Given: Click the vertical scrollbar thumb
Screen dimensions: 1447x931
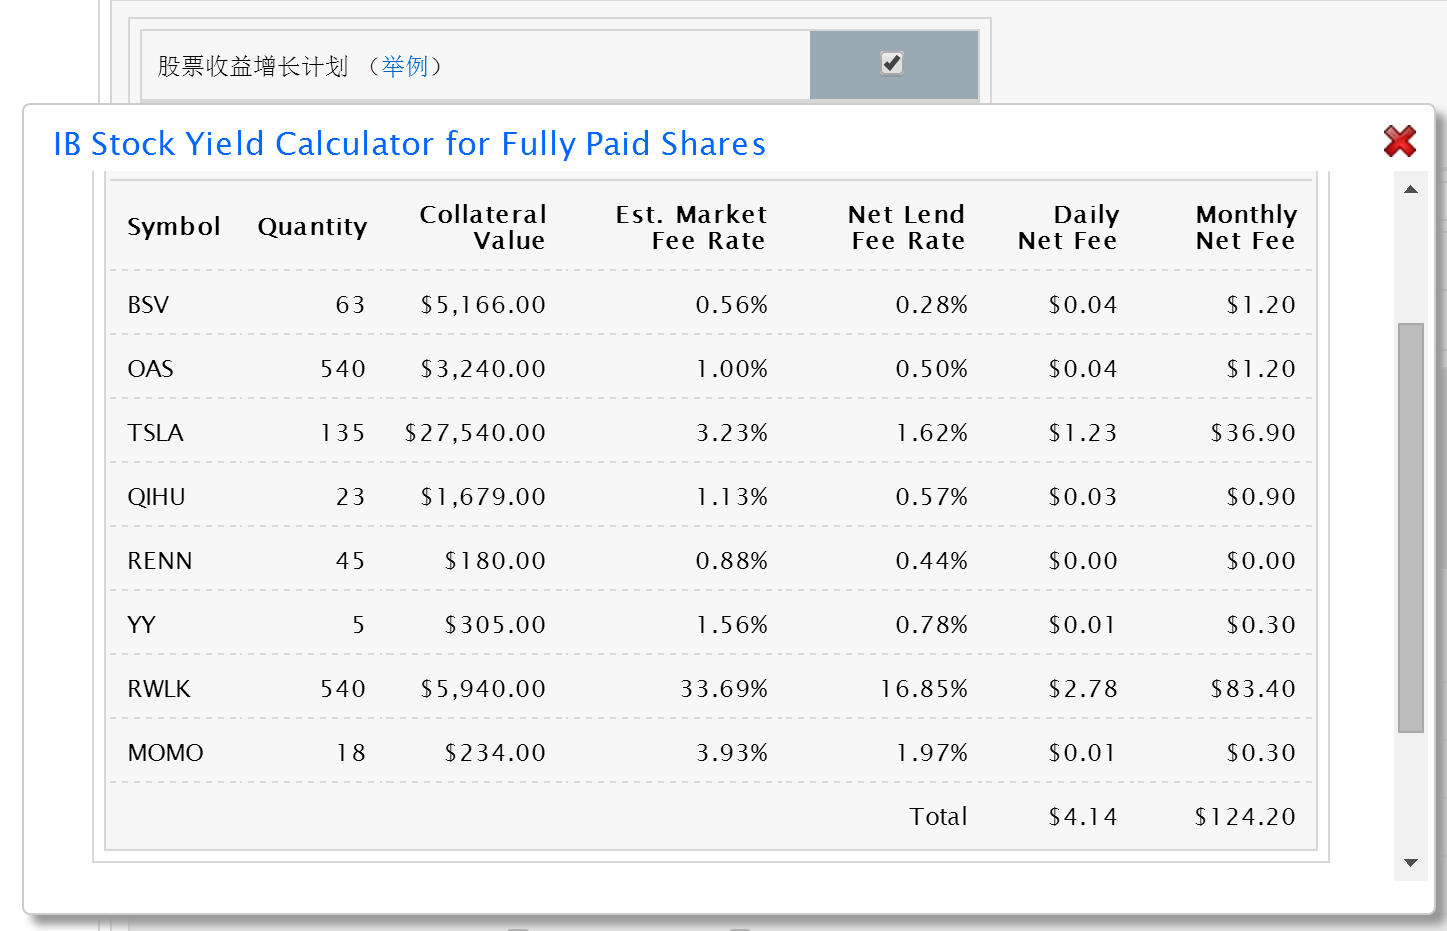Looking at the screenshot, I should pyautogui.click(x=1410, y=527).
